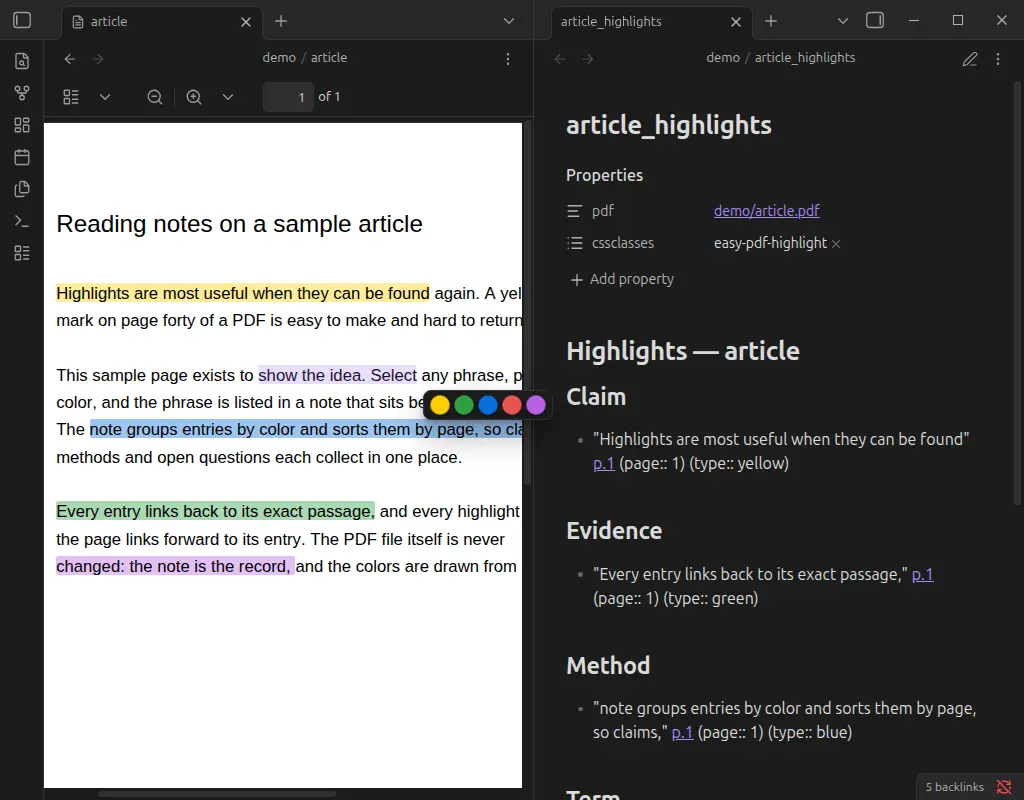
Task: Close the article tab
Action: [x=246, y=22]
